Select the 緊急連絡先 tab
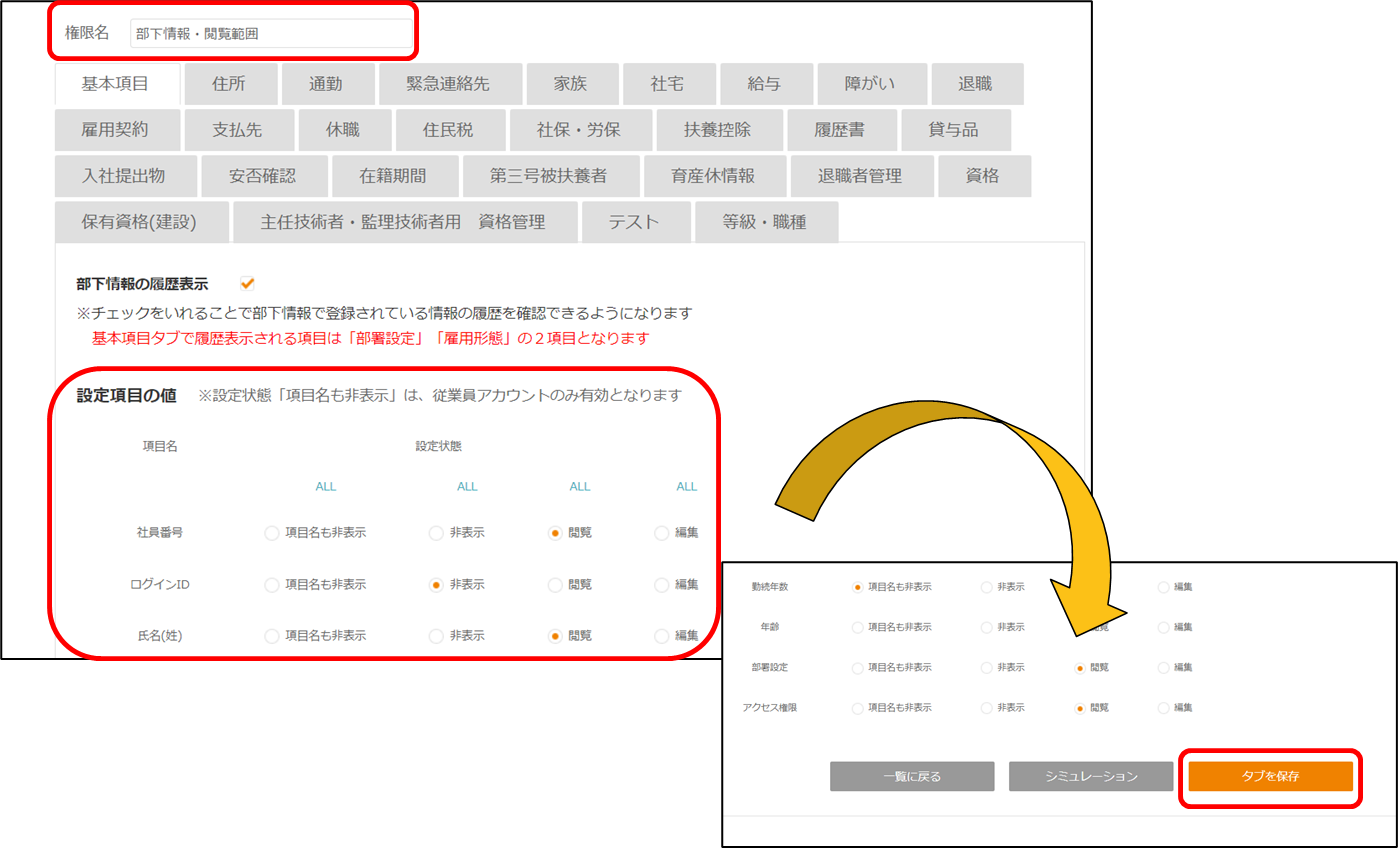 point(449,84)
